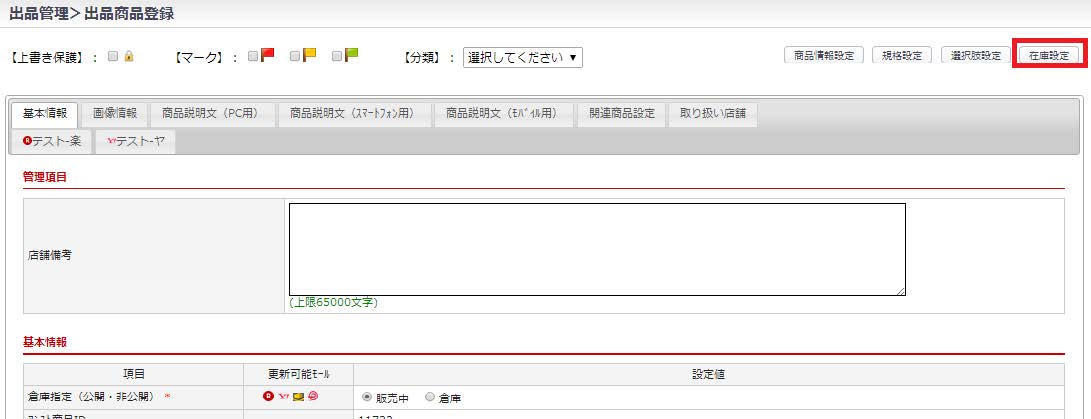Viewport: 1091px width, 419px height.
Task: Click the 店舗備考 row label
Action: pyautogui.click(x=49, y=255)
